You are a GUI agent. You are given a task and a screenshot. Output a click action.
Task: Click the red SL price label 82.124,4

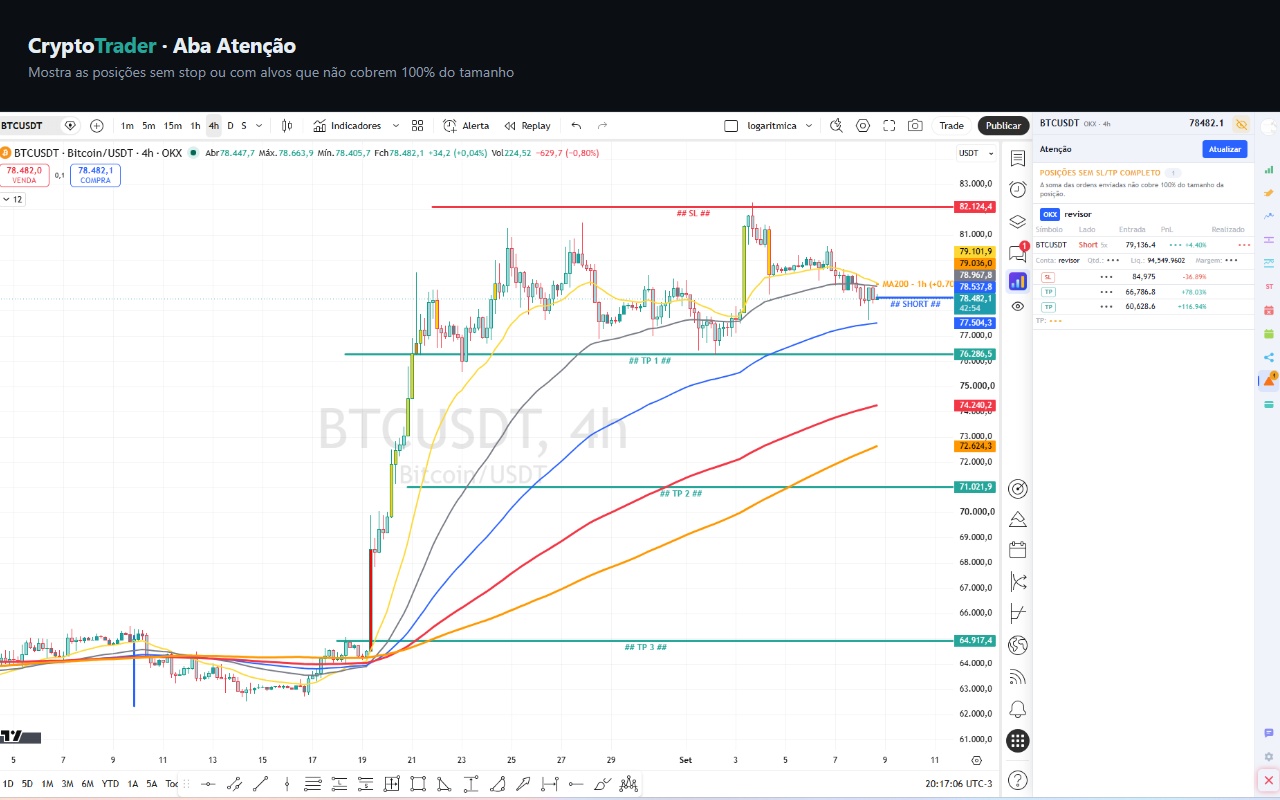(976, 207)
